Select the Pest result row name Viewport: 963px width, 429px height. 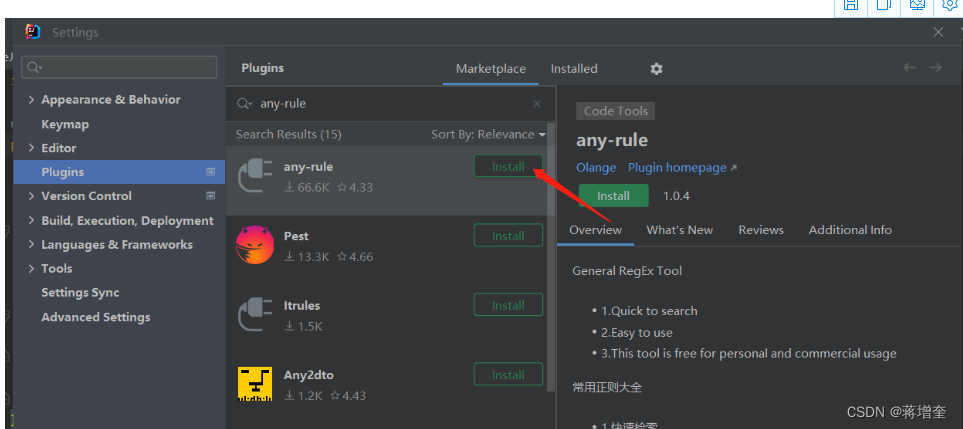point(296,236)
